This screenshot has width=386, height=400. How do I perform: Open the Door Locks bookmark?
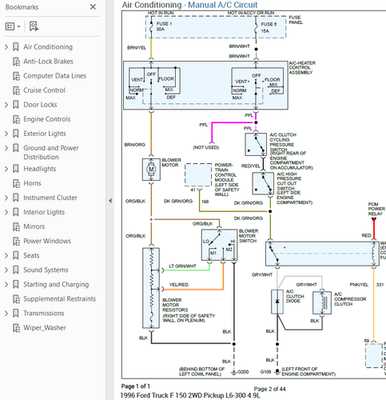point(40,105)
